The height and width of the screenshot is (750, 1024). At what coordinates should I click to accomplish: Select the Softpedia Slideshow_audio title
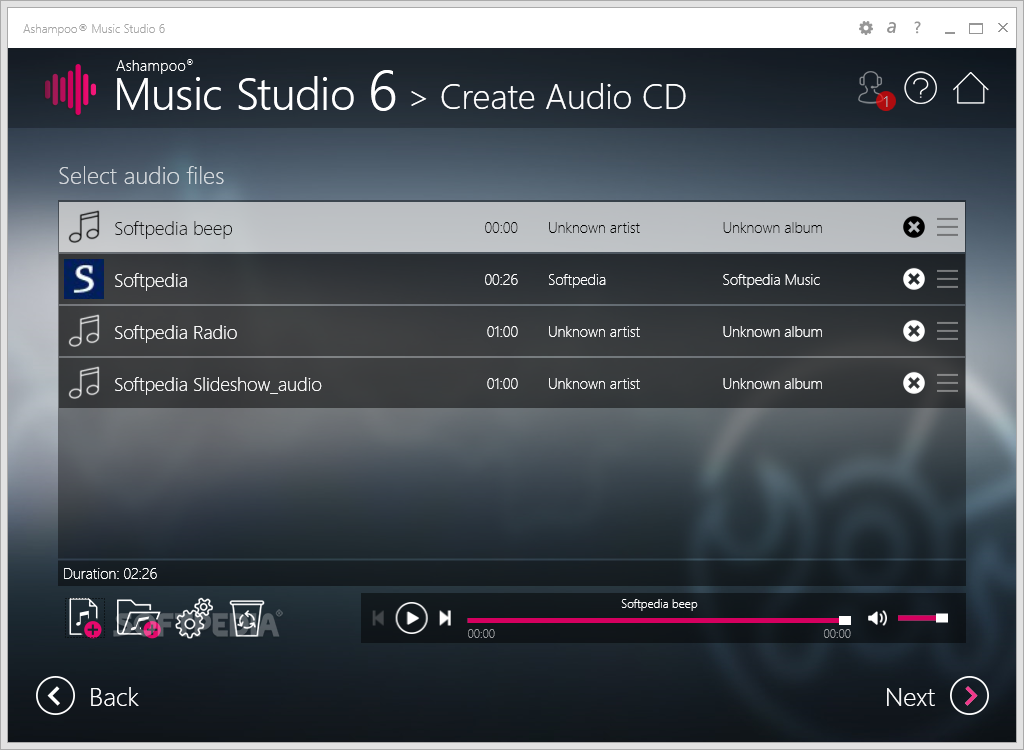217,385
